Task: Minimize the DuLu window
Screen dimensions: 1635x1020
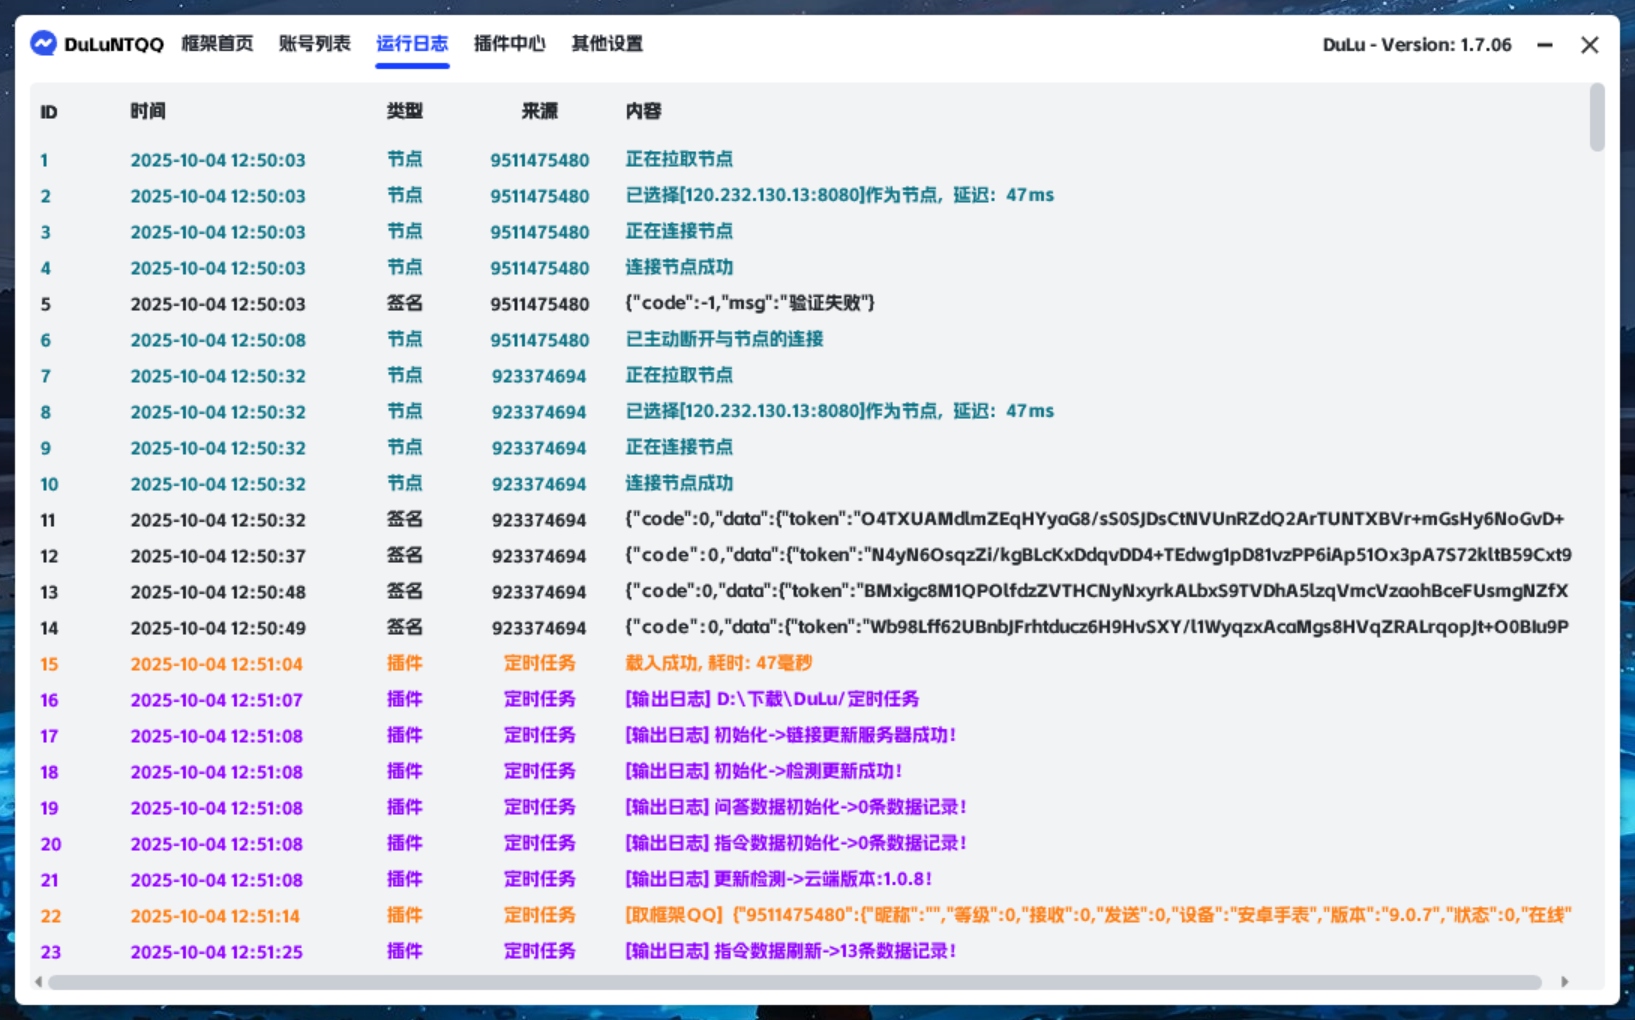Action: tap(1545, 45)
